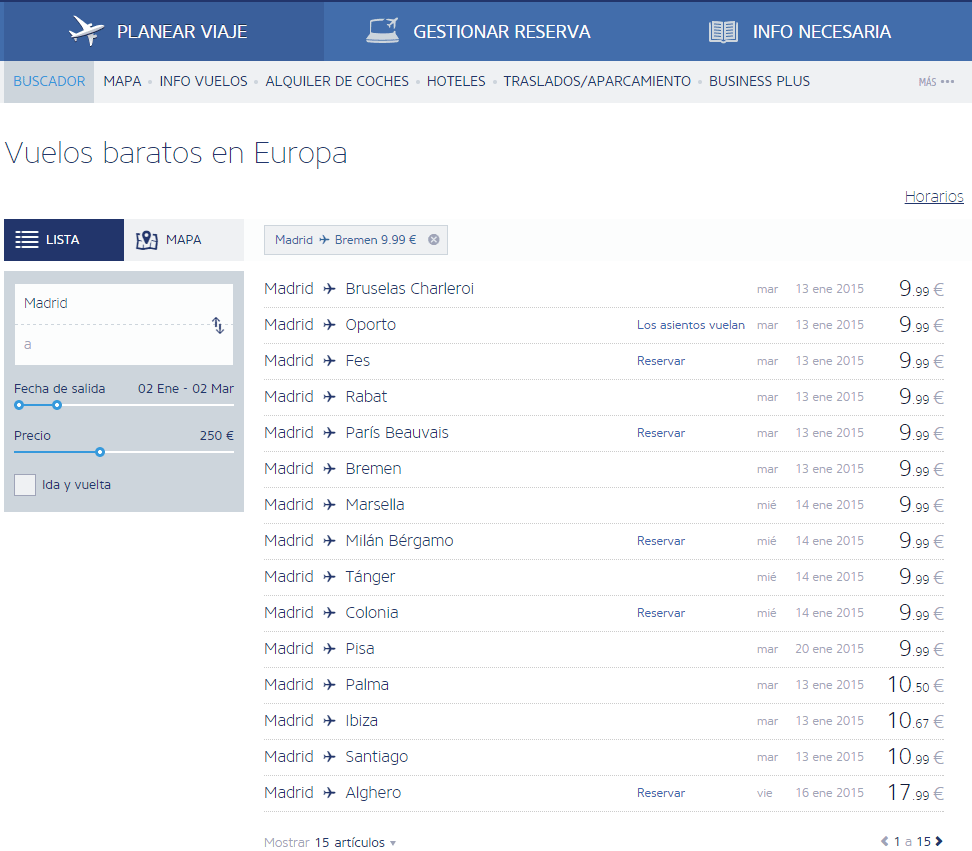Image resolution: width=972 pixels, height=851 pixels.
Task: Remove the Madrid Bremen 9.99 € filter tag
Action: (x=434, y=240)
